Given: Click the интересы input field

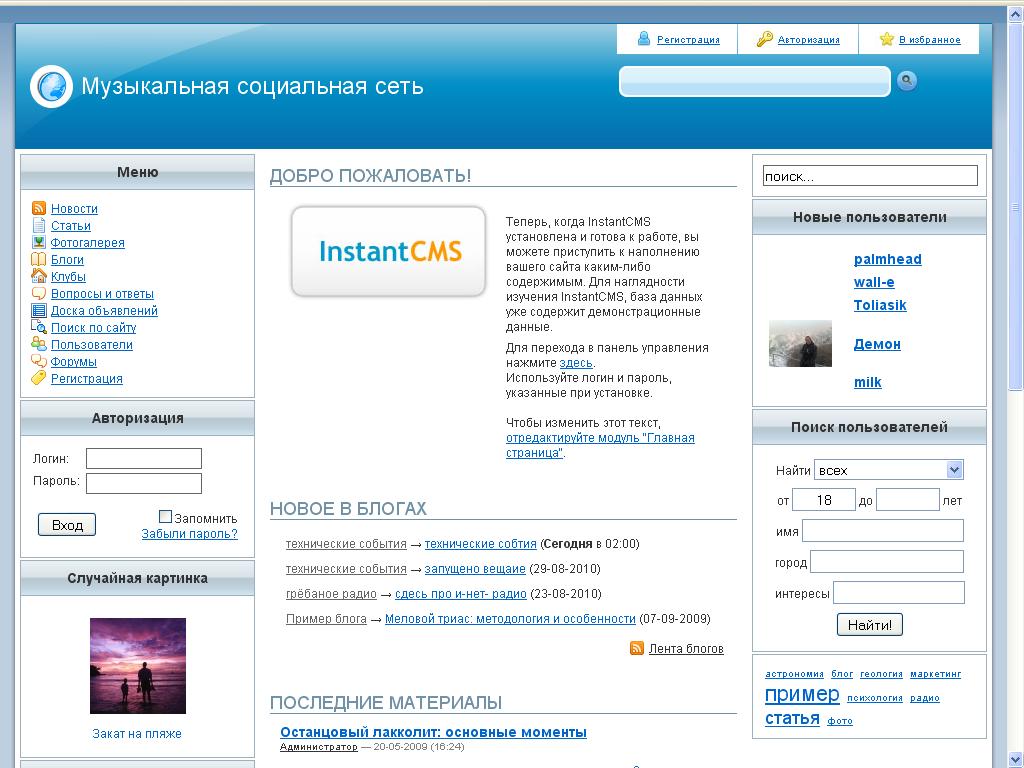Looking at the screenshot, I should tap(899, 592).
